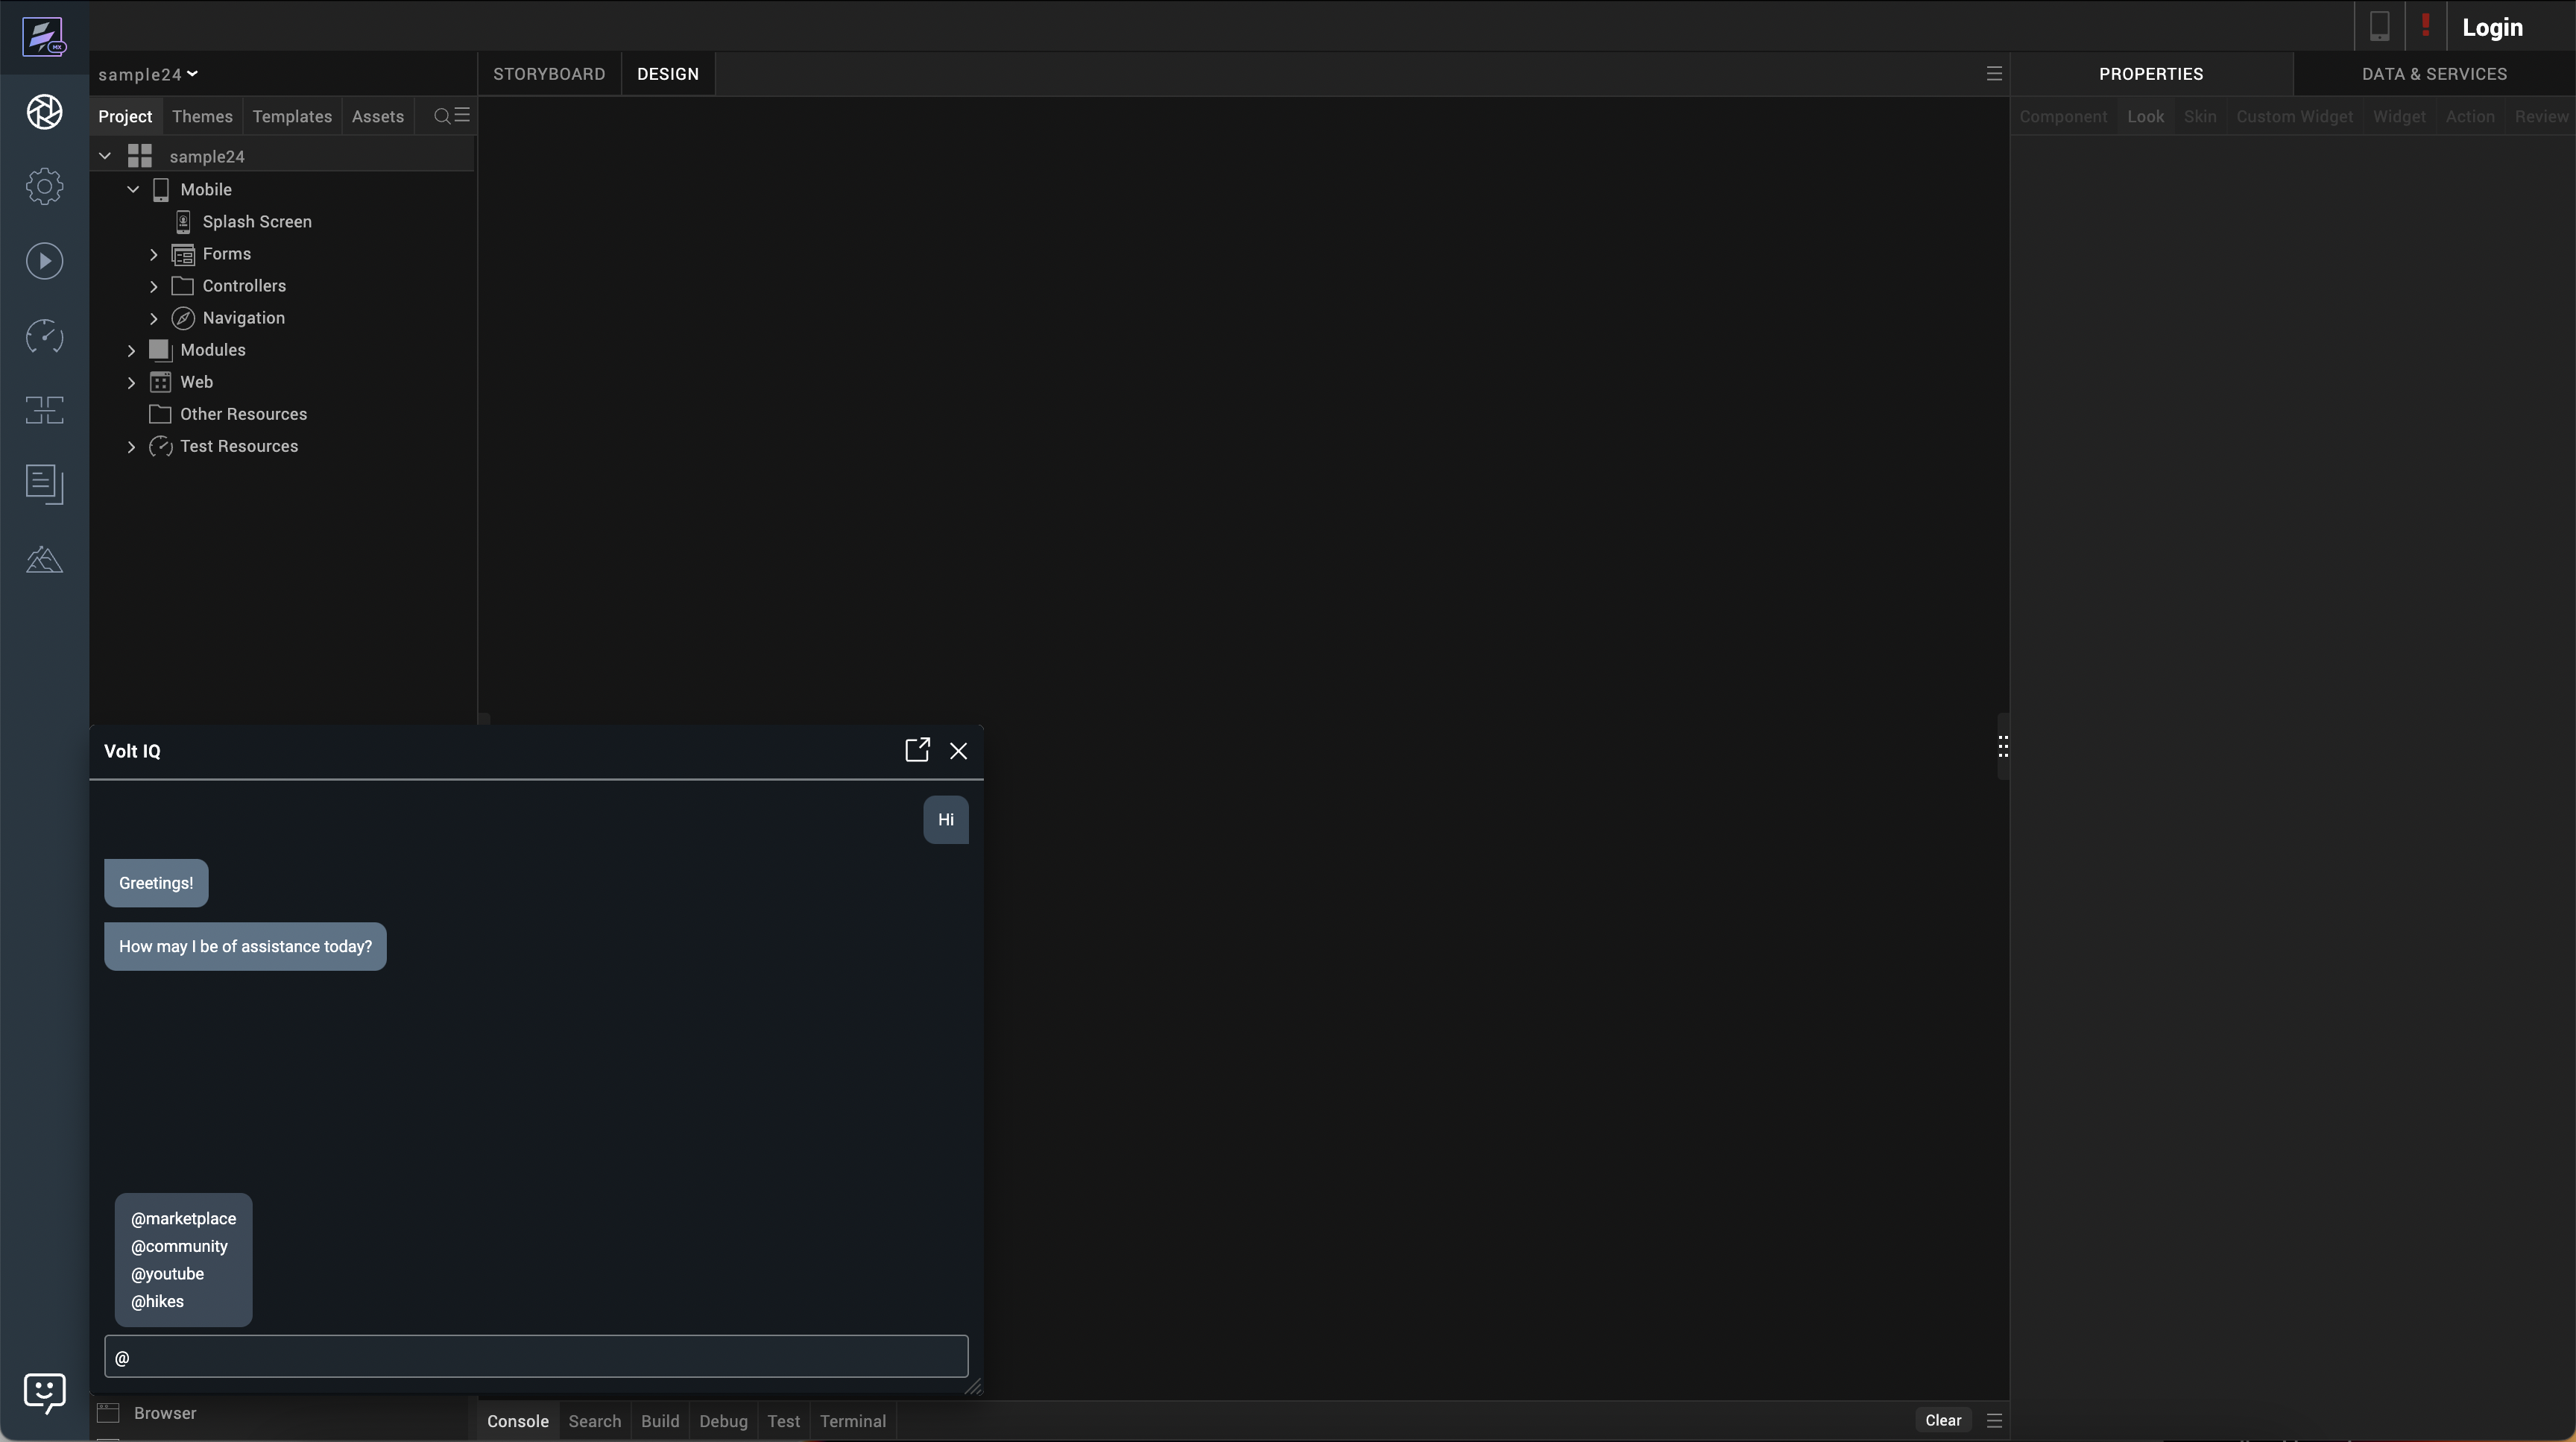Select the @marketplace suggestion

coord(183,1218)
